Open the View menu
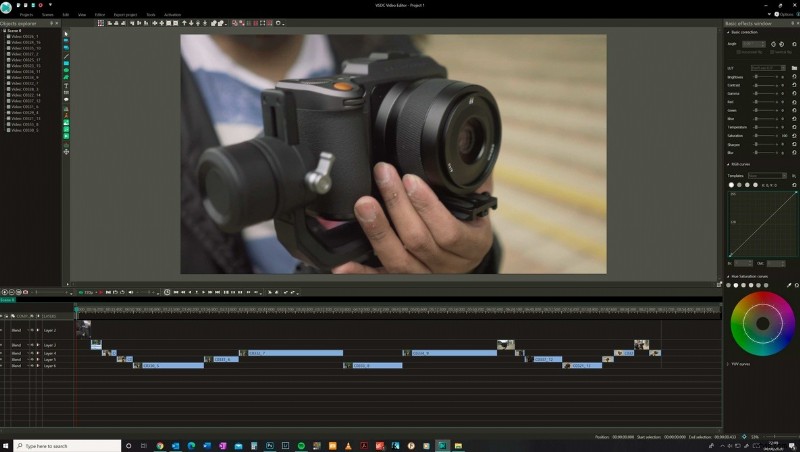The height and width of the screenshot is (452, 800). (x=82, y=15)
